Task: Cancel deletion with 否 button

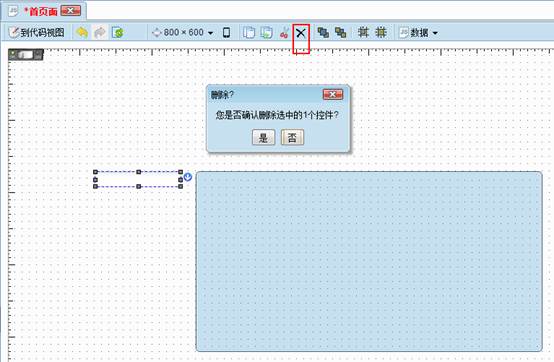Action: 292,137
